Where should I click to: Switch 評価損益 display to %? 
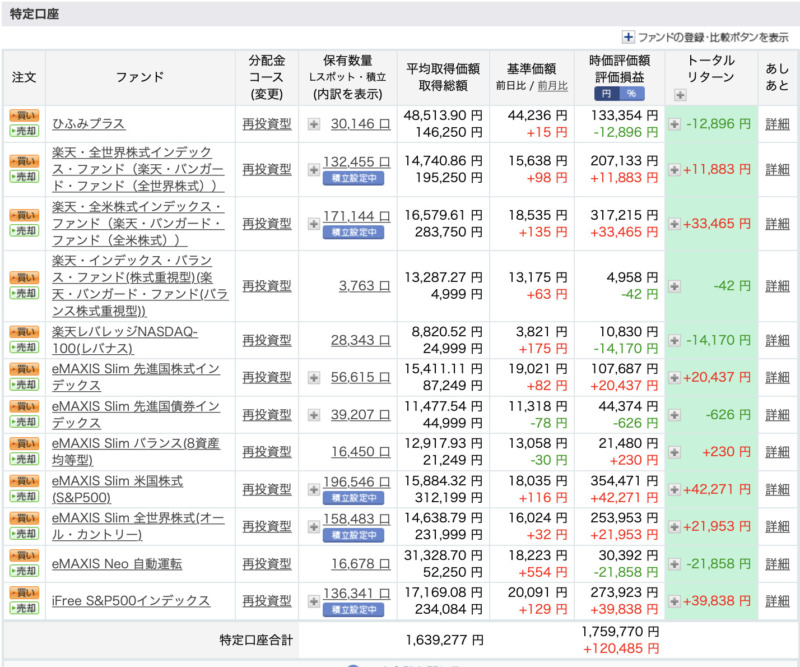(632, 94)
